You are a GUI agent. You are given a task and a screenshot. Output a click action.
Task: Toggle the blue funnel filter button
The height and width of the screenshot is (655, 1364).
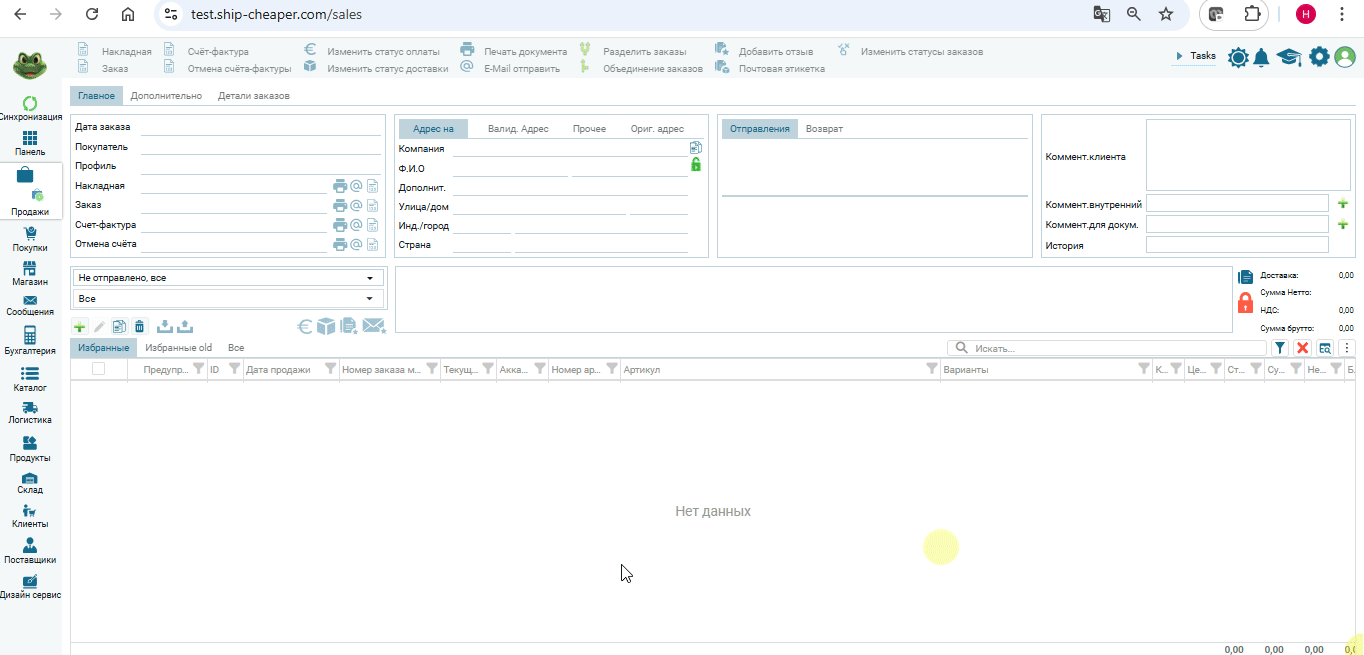point(1280,348)
